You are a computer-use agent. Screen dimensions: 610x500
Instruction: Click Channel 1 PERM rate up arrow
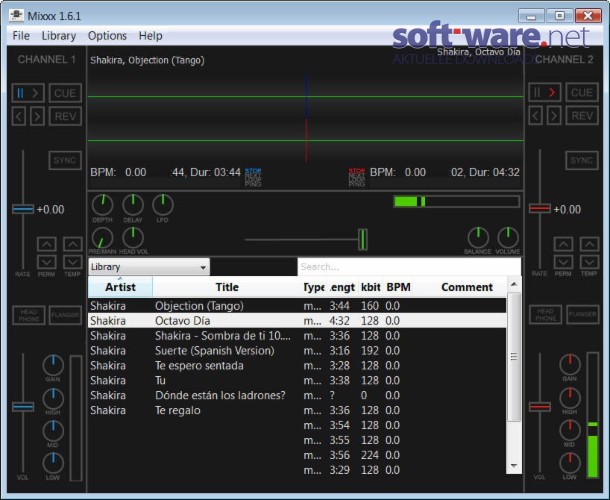pyautogui.click(x=47, y=244)
